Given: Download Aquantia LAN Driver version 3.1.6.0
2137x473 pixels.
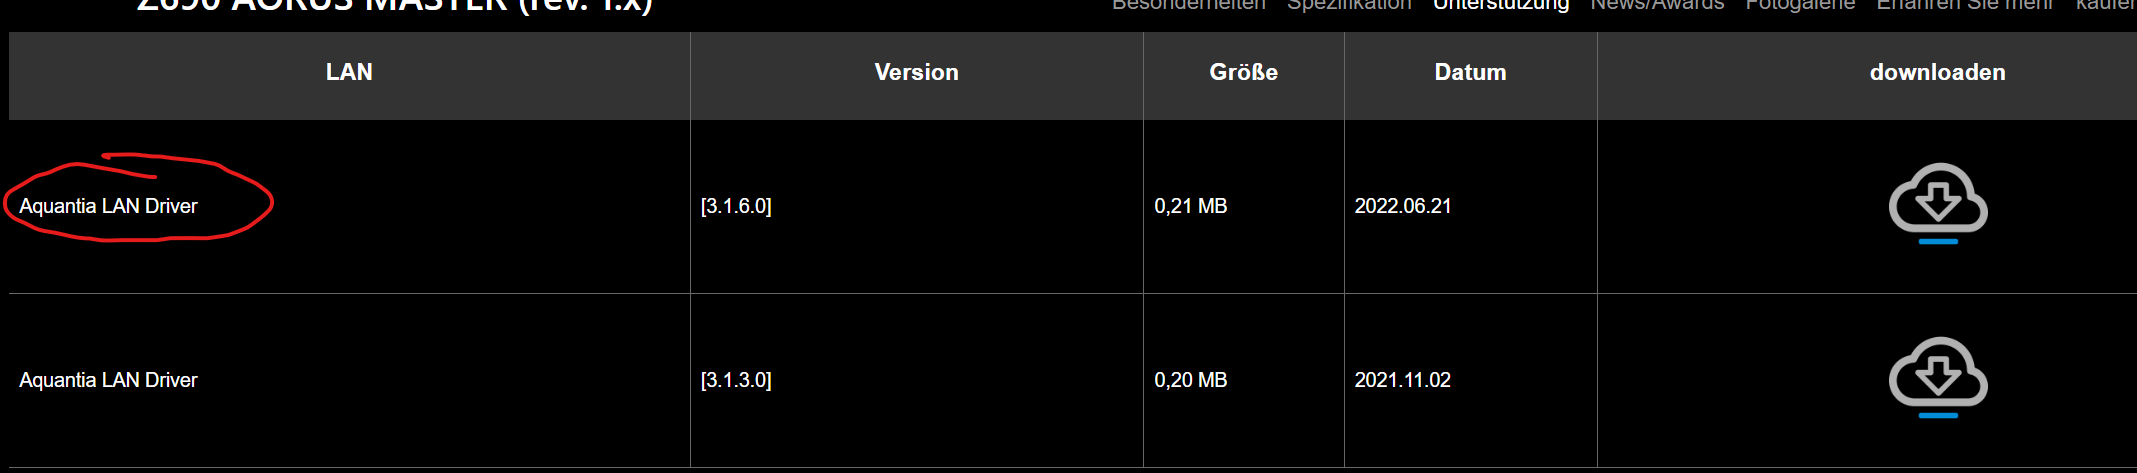Looking at the screenshot, I should point(1938,203).
